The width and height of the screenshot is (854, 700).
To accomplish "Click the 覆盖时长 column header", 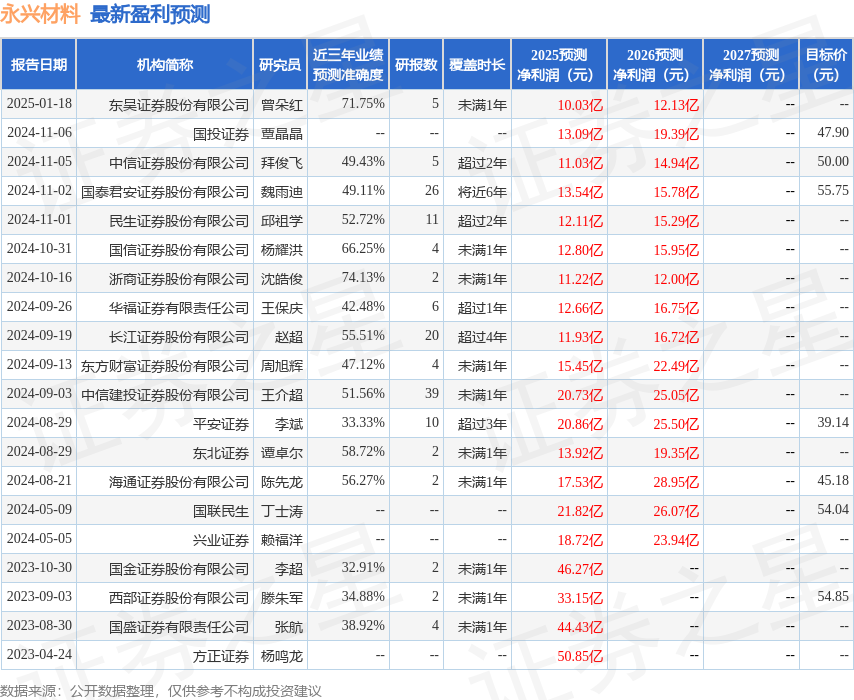I will tap(477, 64).
